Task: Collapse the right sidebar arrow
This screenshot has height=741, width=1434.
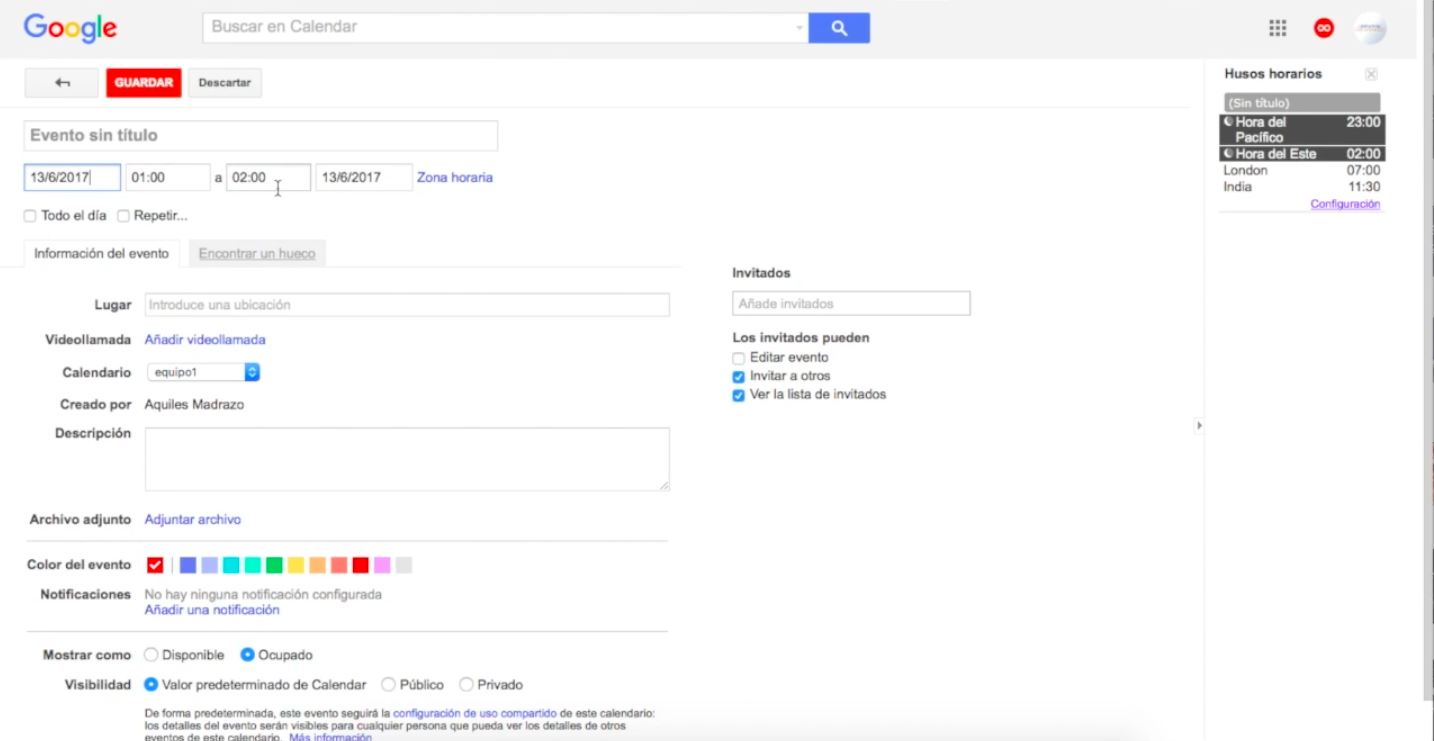Action: (1199, 426)
